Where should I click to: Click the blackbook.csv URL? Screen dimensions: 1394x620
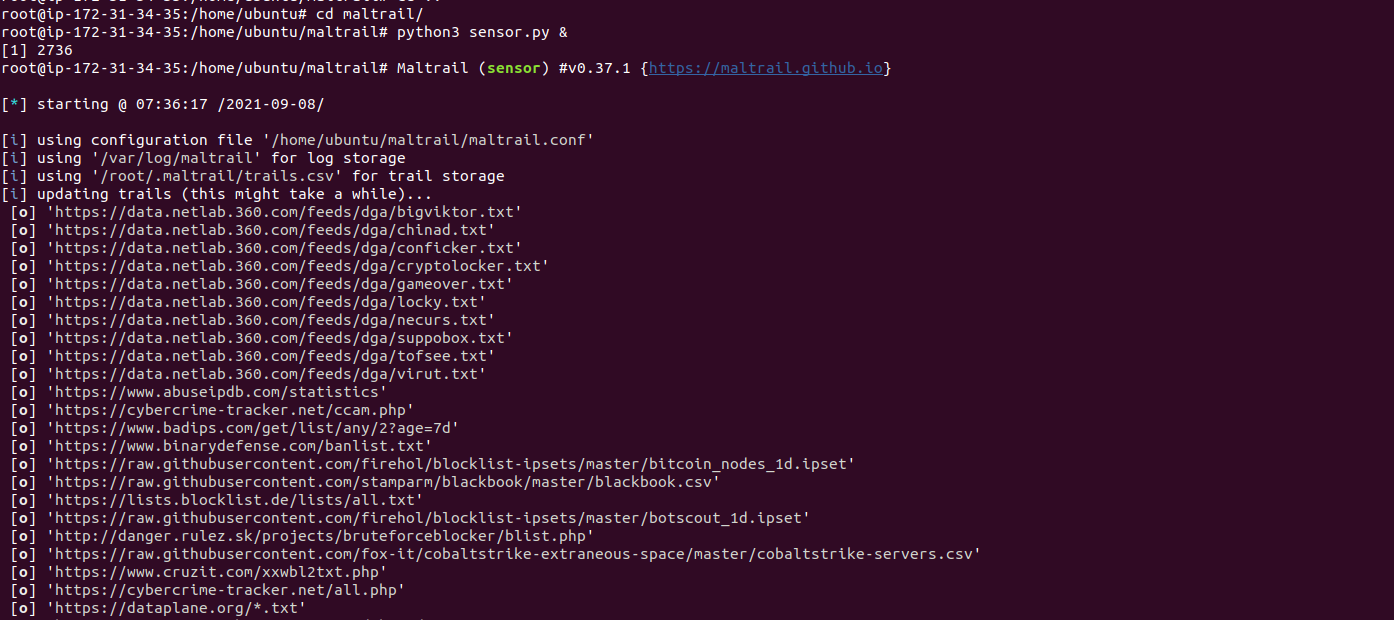383,482
